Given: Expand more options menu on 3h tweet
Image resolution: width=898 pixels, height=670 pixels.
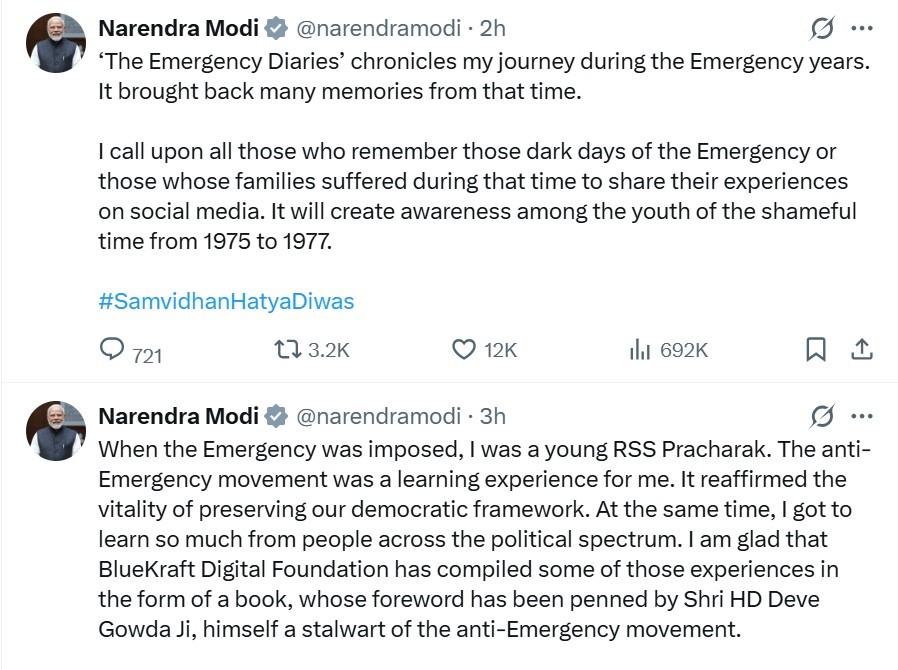Looking at the screenshot, I should (x=861, y=416).
